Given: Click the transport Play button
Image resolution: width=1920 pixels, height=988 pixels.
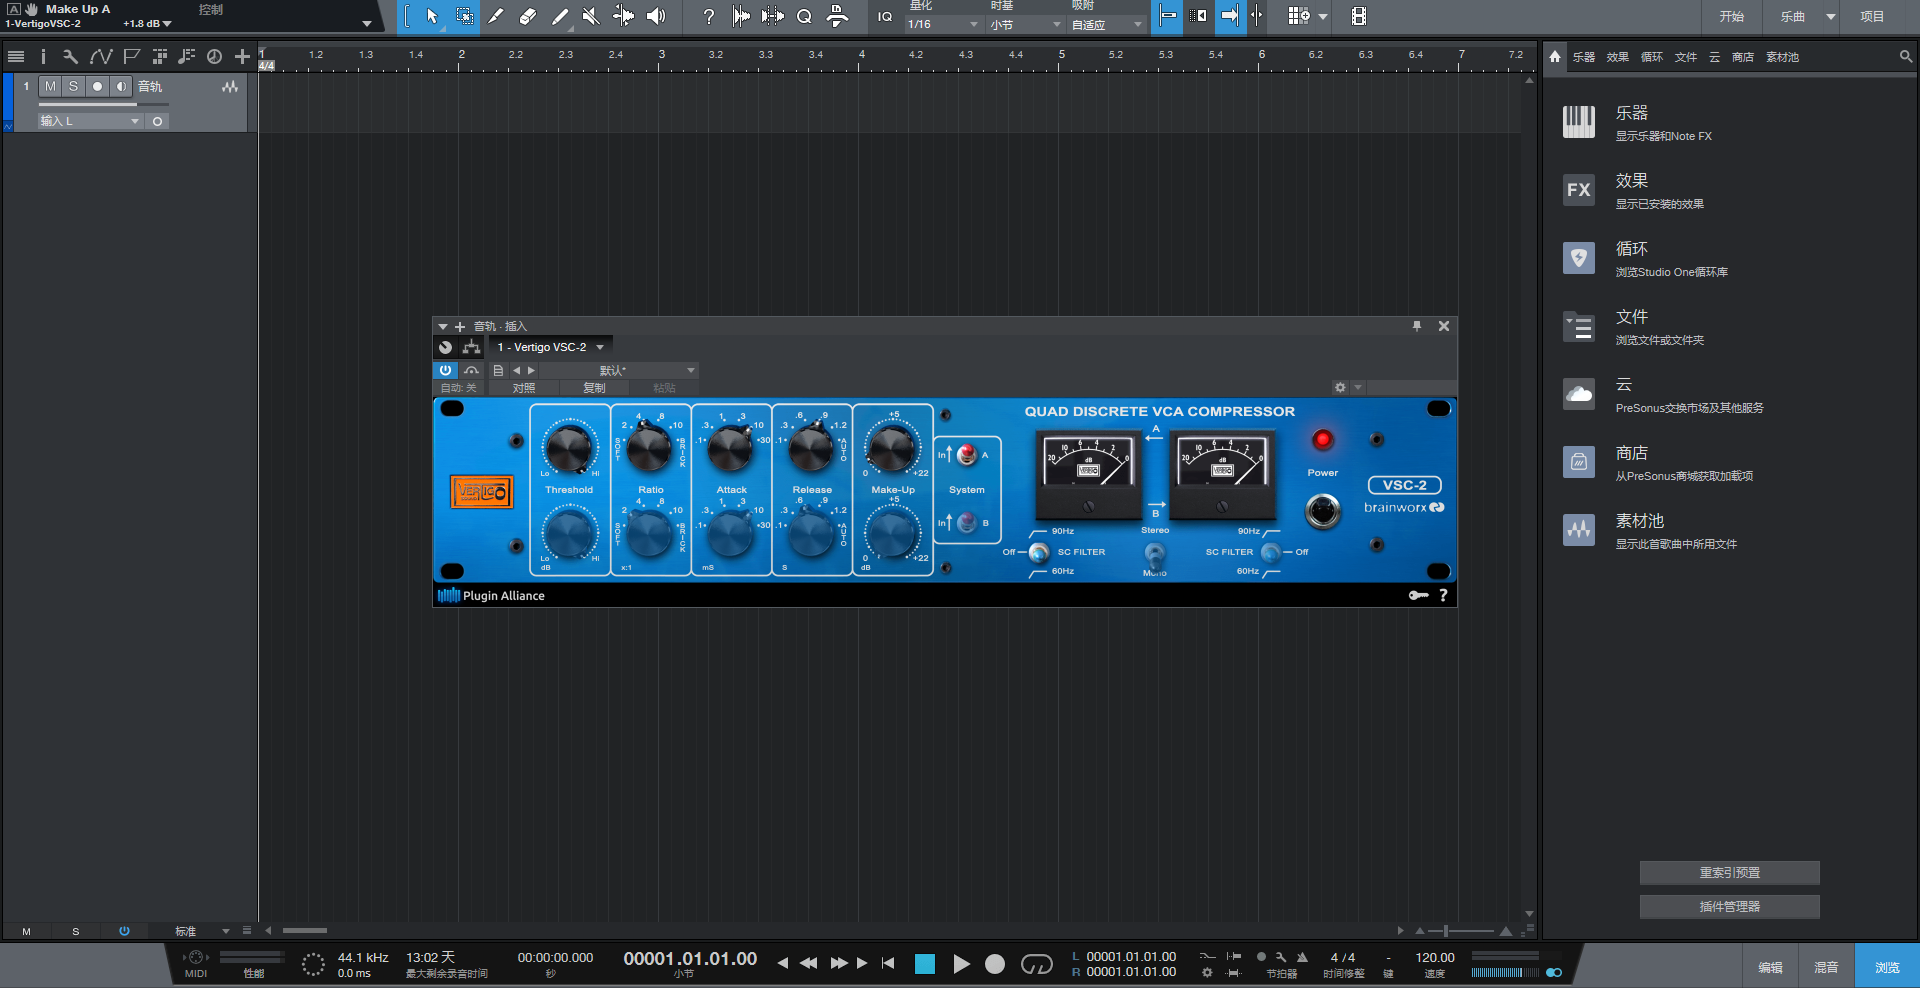Looking at the screenshot, I should (x=961, y=964).
